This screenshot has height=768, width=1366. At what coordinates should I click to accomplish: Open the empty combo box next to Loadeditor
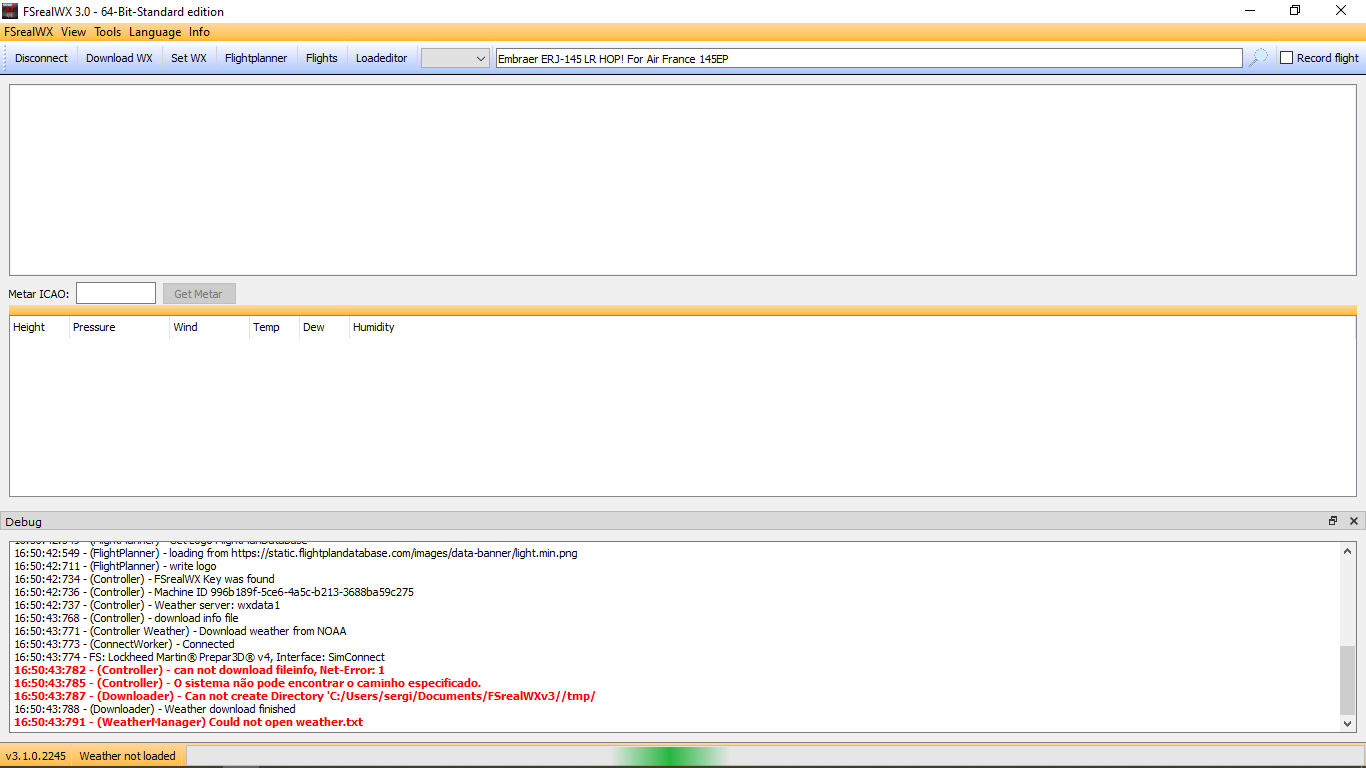tap(455, 58)
